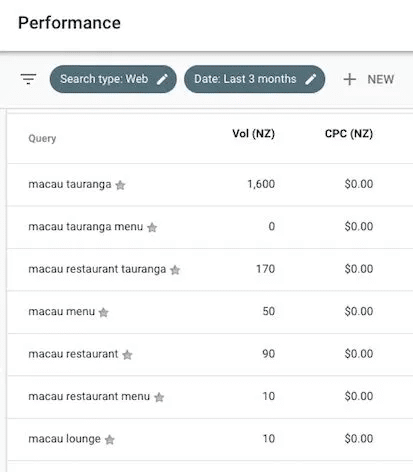
Task: Select the macau restaurant query text
Action: pyautogui.click(x=73, y=354)
